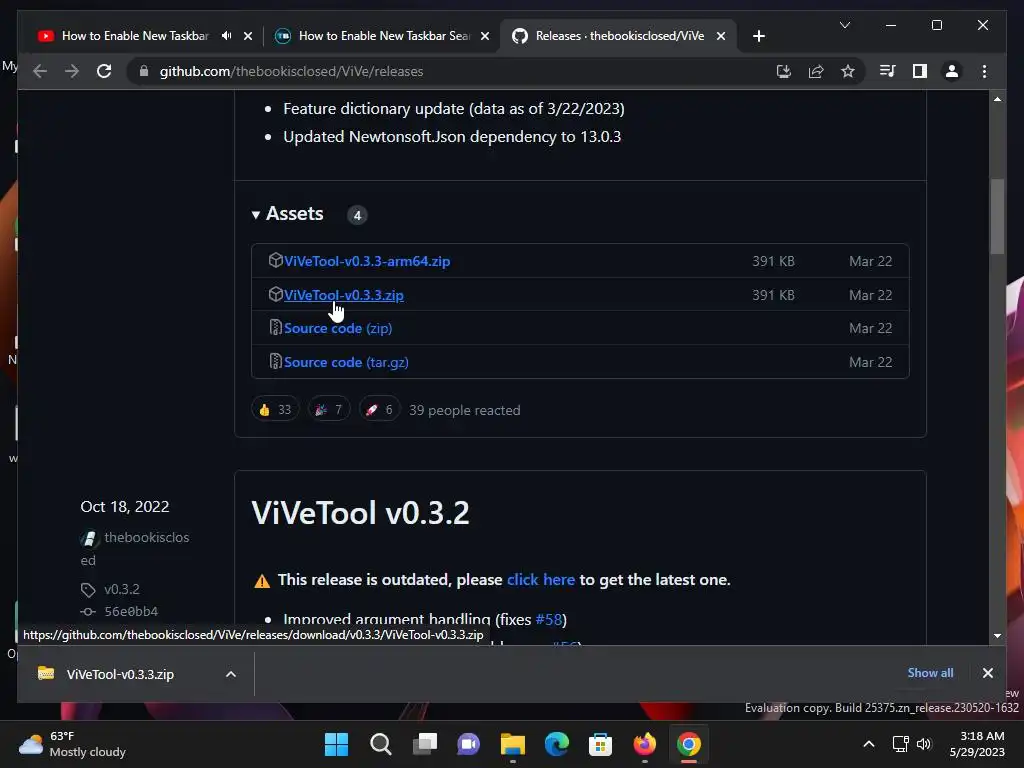
Task: Close the second How to Enable tab
Action: point(485,36)
